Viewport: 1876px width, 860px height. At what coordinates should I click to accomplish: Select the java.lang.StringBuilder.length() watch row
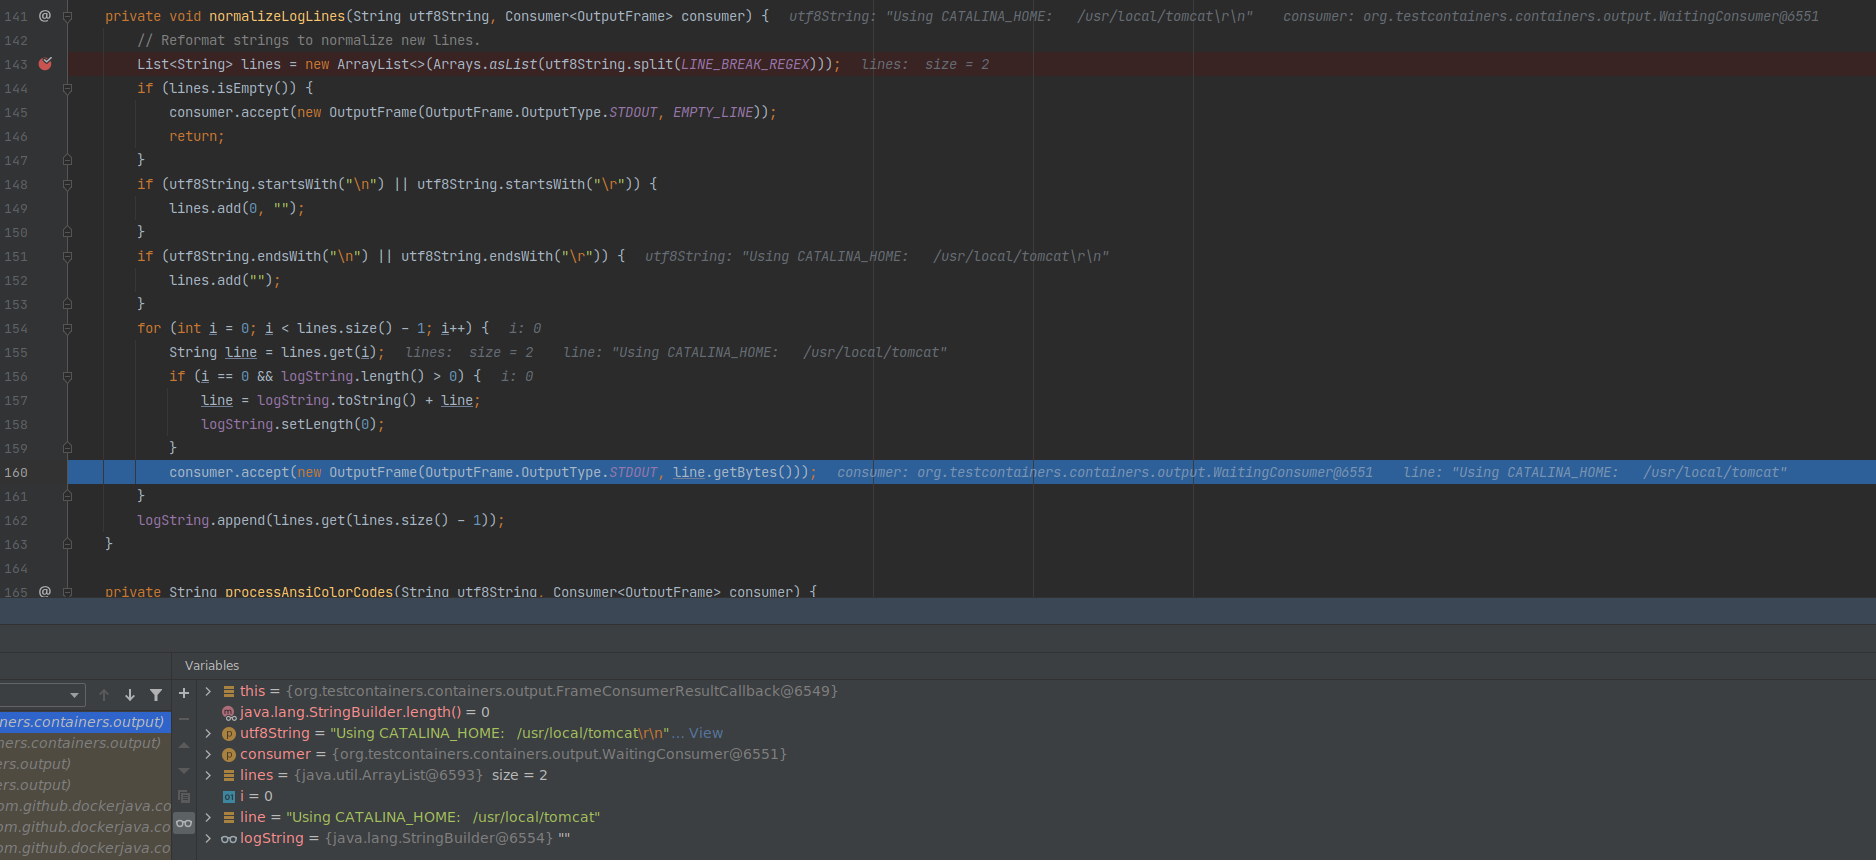click(x=1036, y=712)
